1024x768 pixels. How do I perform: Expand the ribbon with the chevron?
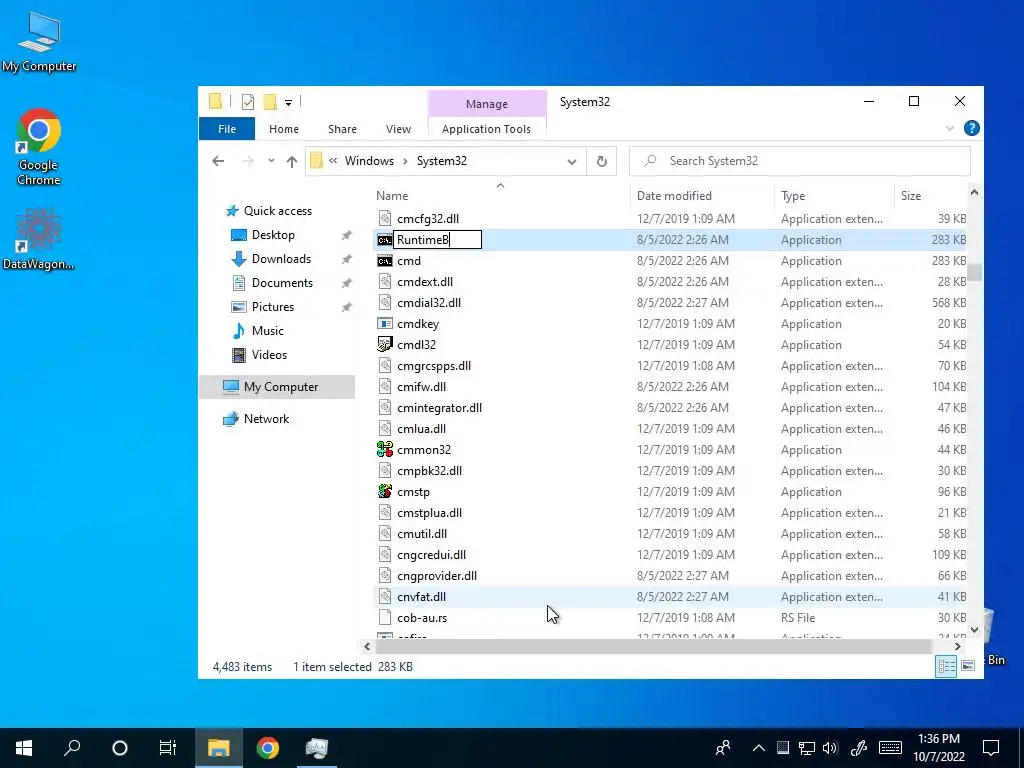click(950, 129)
